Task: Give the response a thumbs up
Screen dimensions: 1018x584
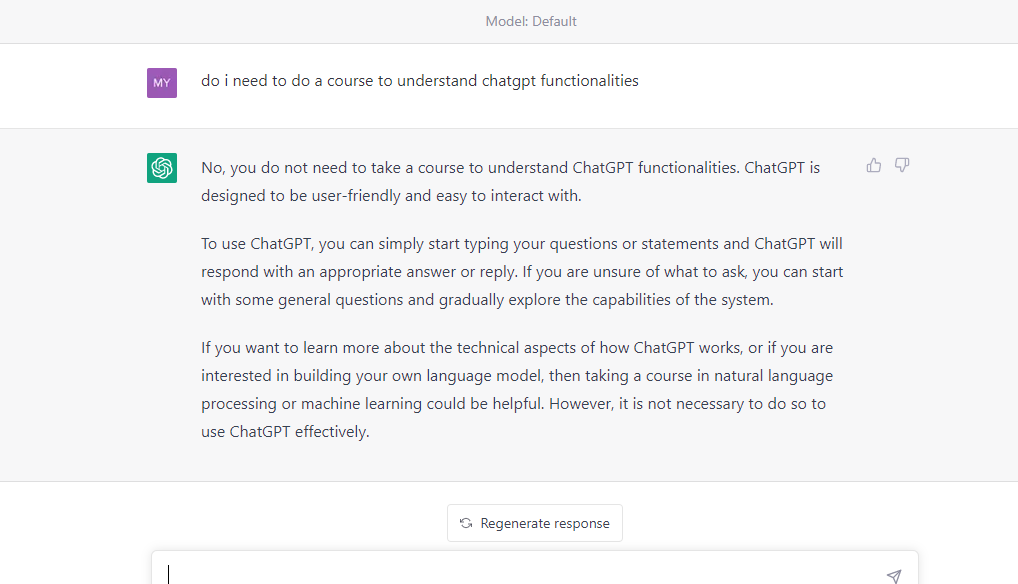Action: click(x=874, y=165)
